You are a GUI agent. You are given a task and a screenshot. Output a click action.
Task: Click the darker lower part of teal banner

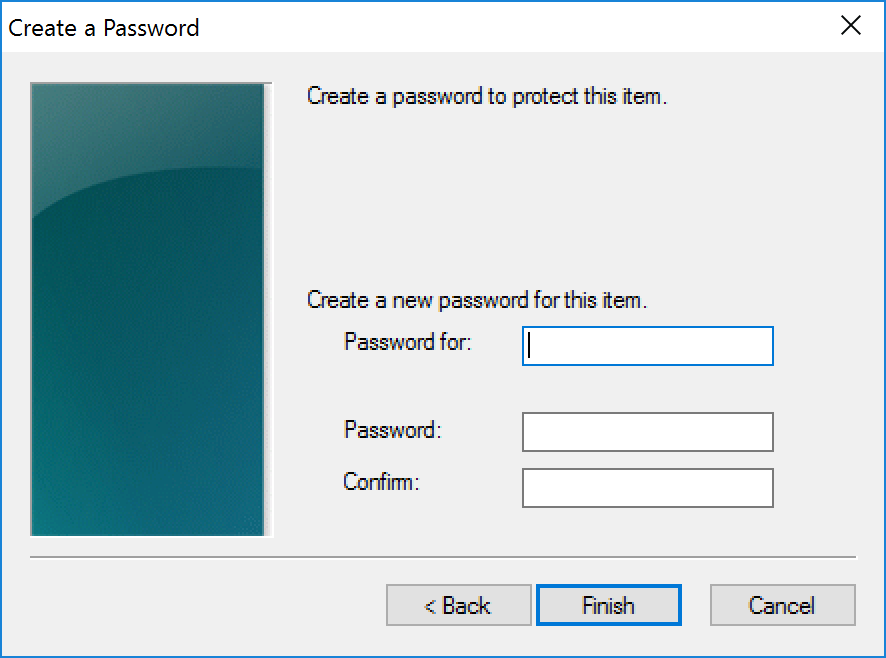150,400
